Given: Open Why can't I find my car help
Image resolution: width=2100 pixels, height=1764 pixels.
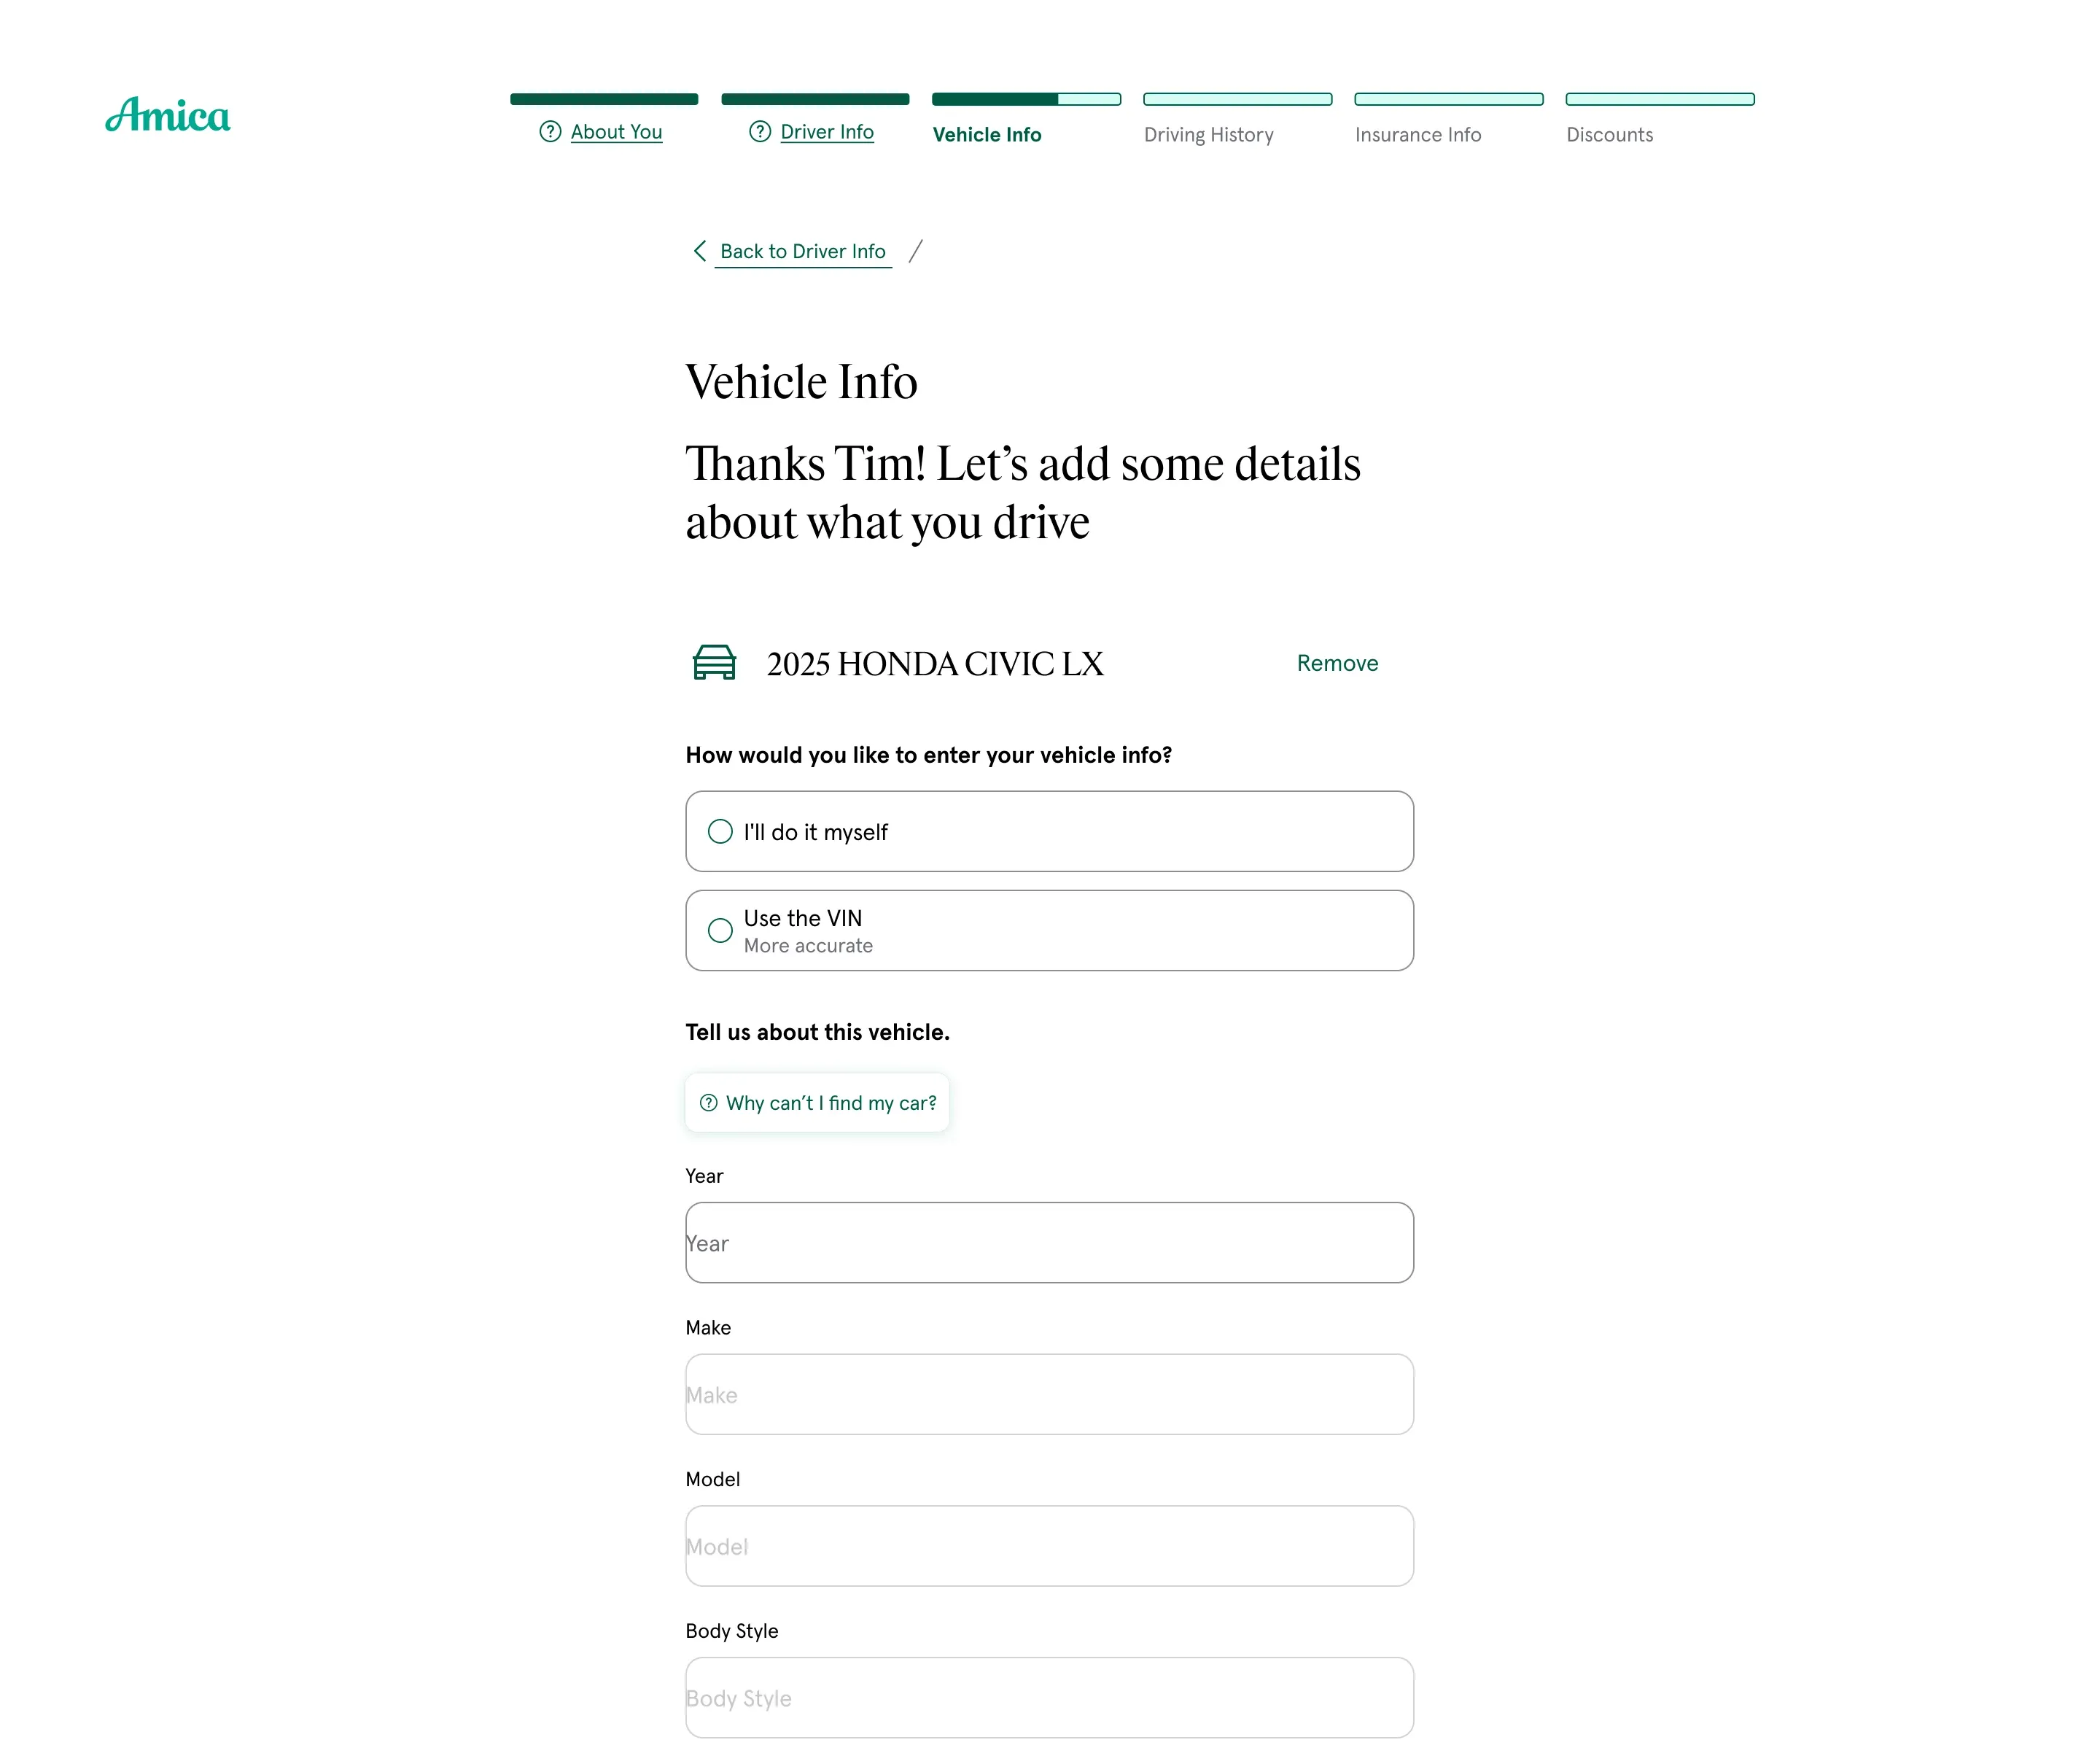Looking at the screenshot, I should point(817,1103).
